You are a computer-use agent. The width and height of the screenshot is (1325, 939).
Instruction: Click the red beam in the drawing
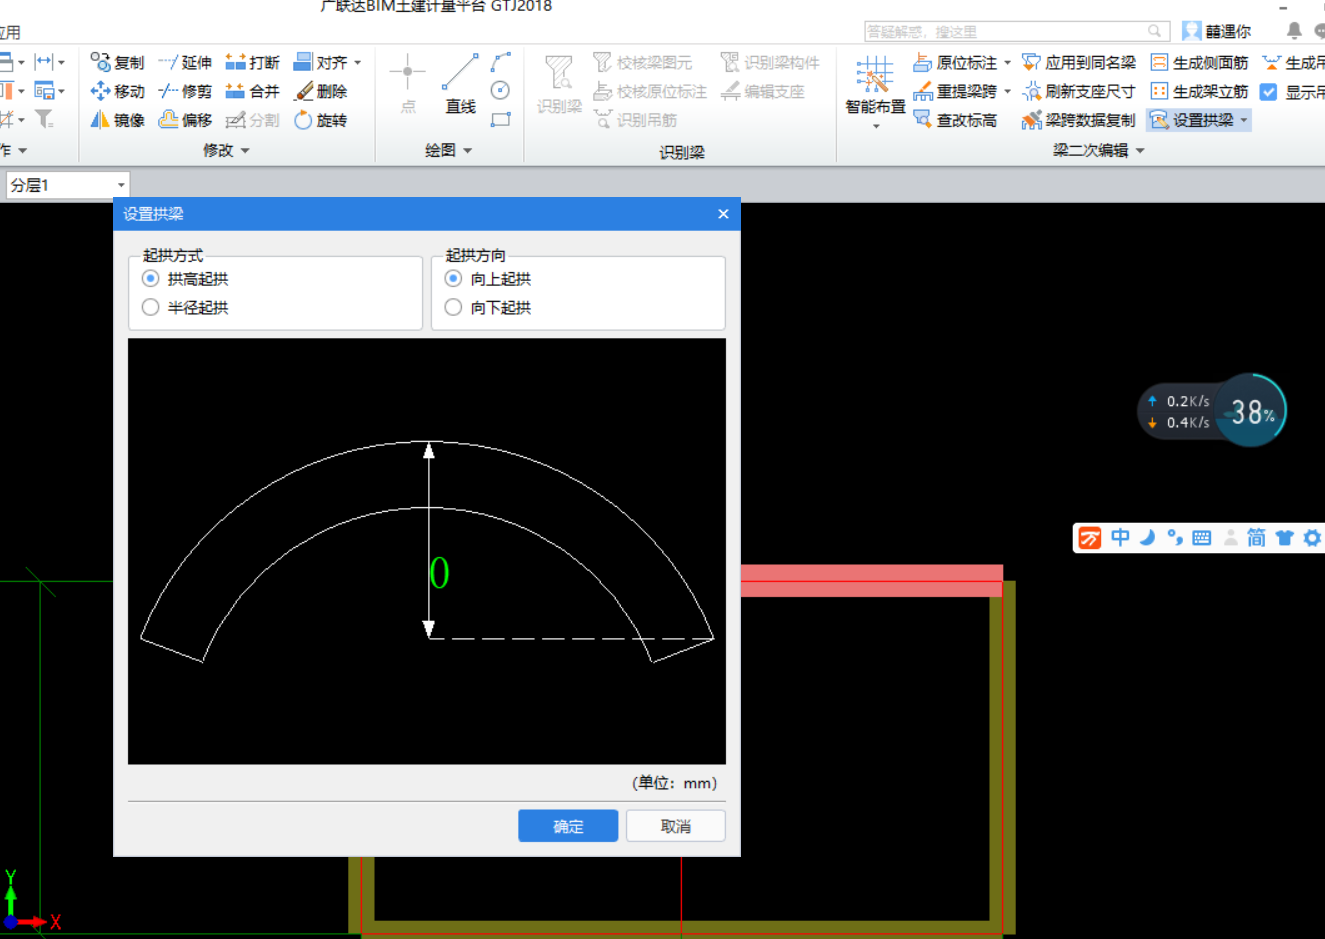point(871,581)
